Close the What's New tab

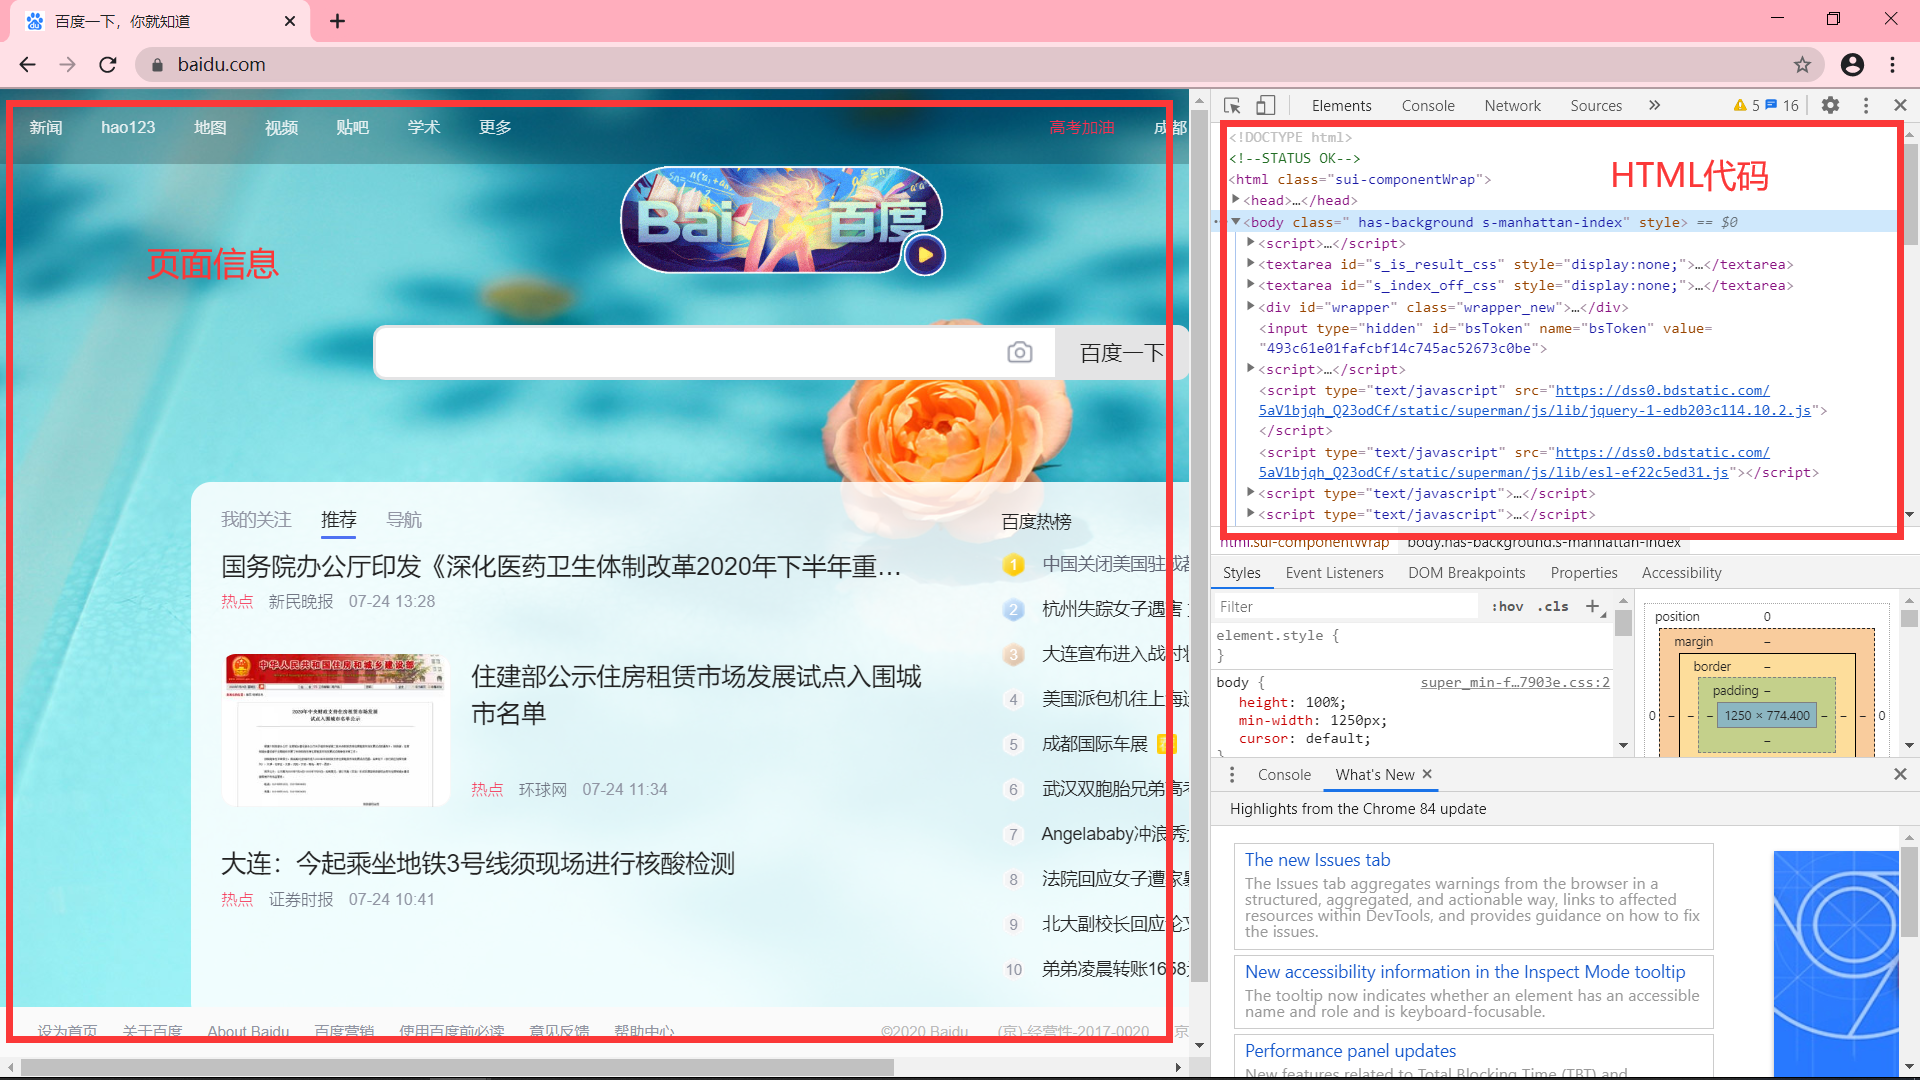click(1427, 774)
